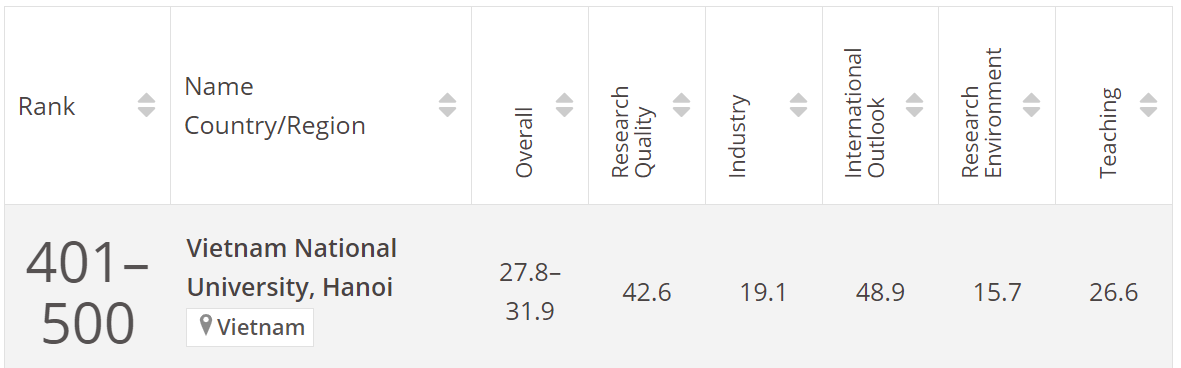Click the 42.6 Research Quality value

click(647, 292)
